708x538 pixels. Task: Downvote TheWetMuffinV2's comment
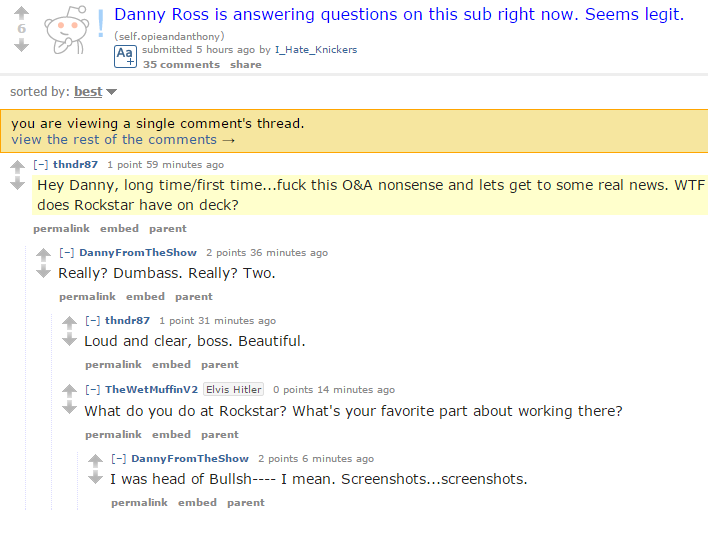69,408
